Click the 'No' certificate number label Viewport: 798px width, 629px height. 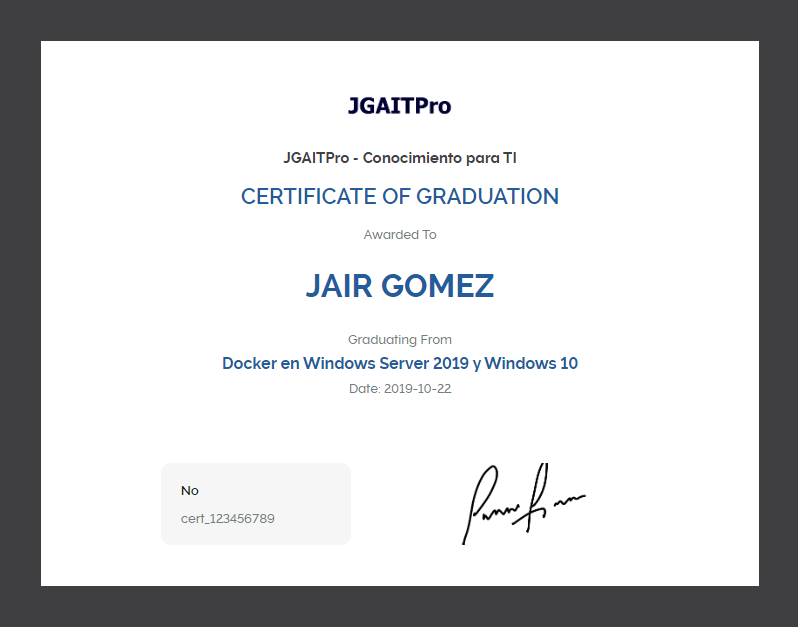(x=189, y=491)
